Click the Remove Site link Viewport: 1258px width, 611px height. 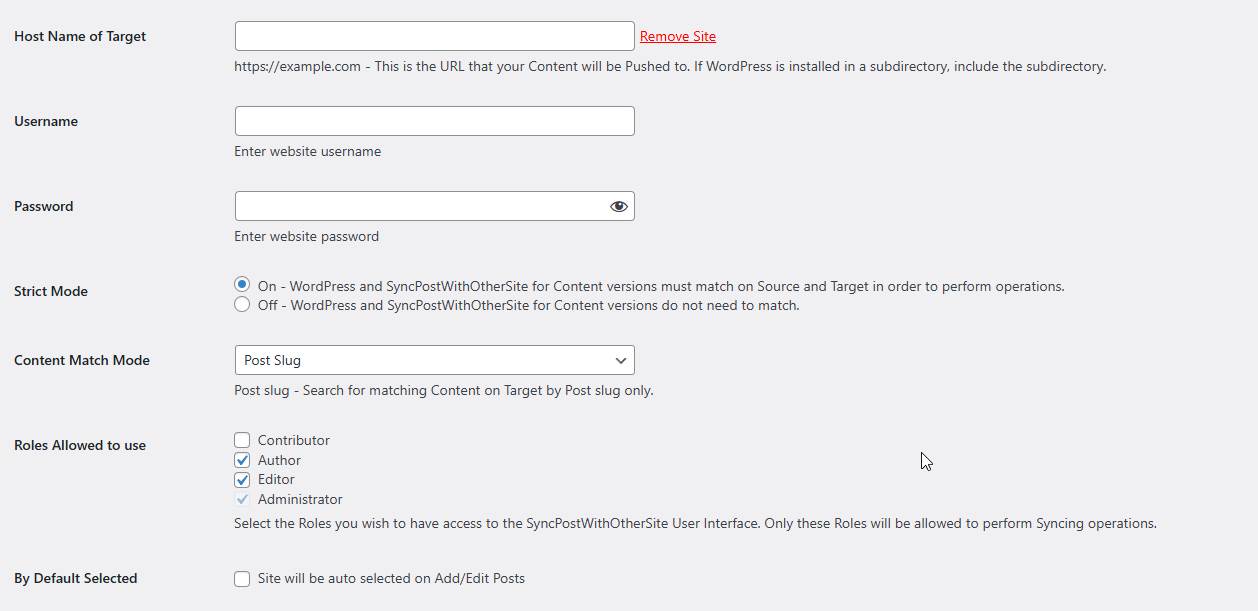pyautogui.click(x=677, y=36)
